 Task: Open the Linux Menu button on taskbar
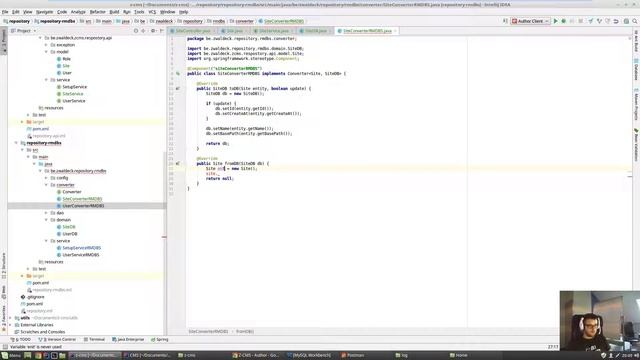tap(11, 356)
